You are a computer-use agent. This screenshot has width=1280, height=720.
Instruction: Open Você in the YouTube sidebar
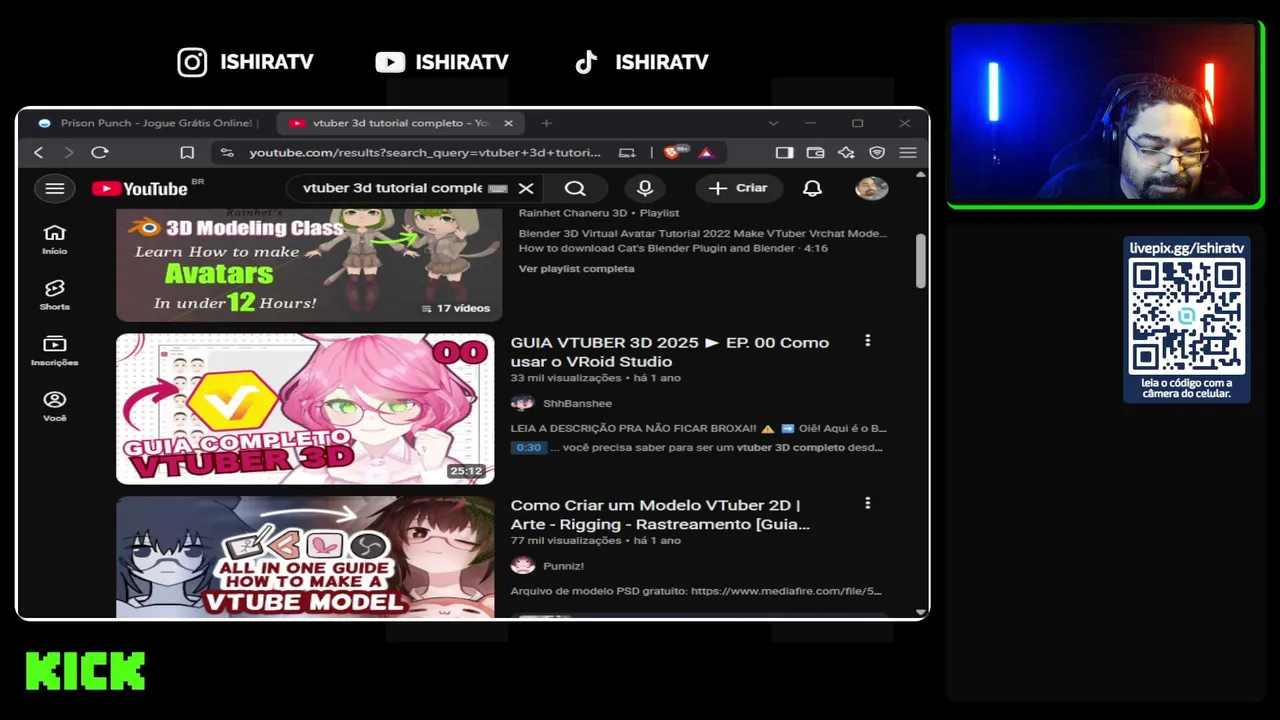coord(55,406)
